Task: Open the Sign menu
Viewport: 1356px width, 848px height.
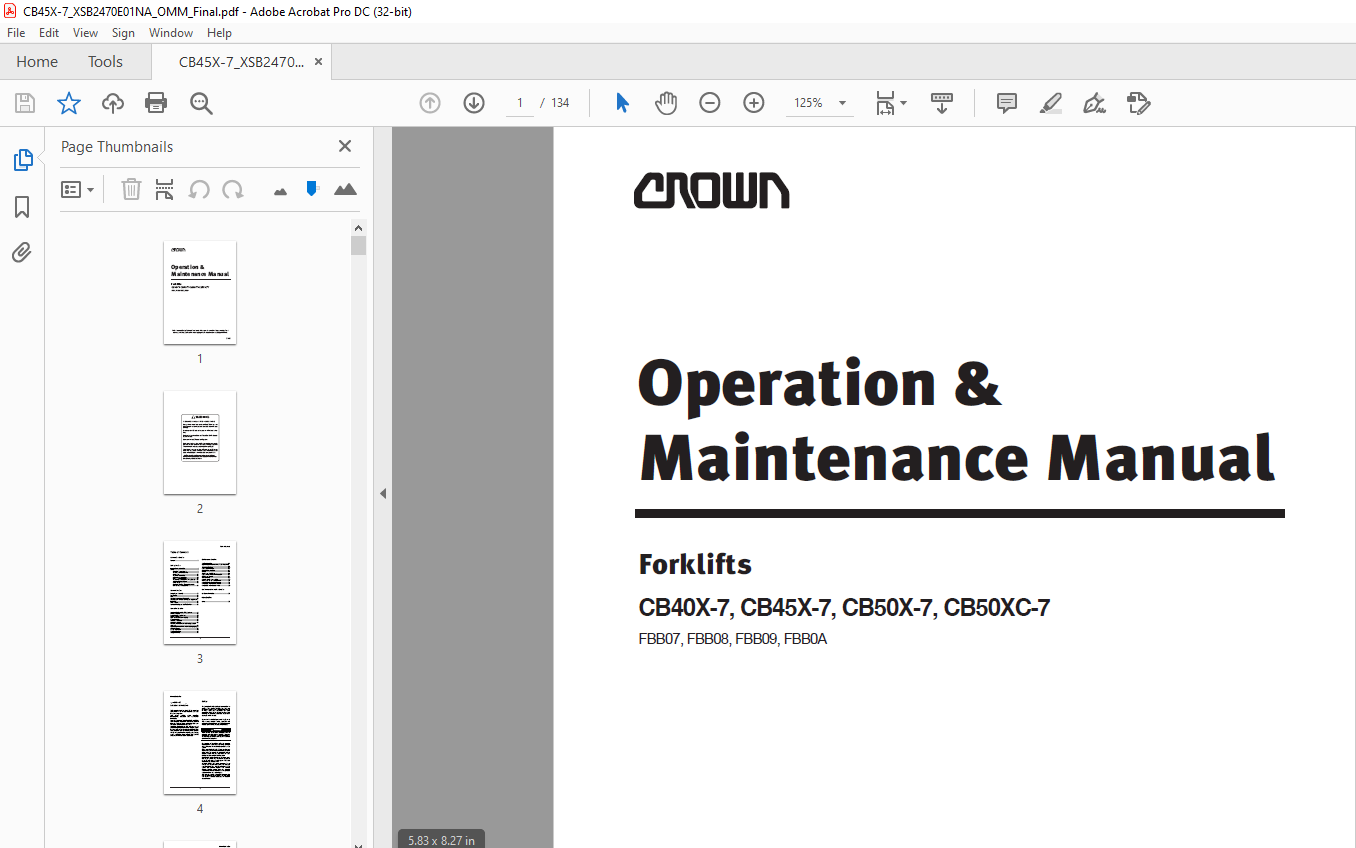Action: pos(123,33)
